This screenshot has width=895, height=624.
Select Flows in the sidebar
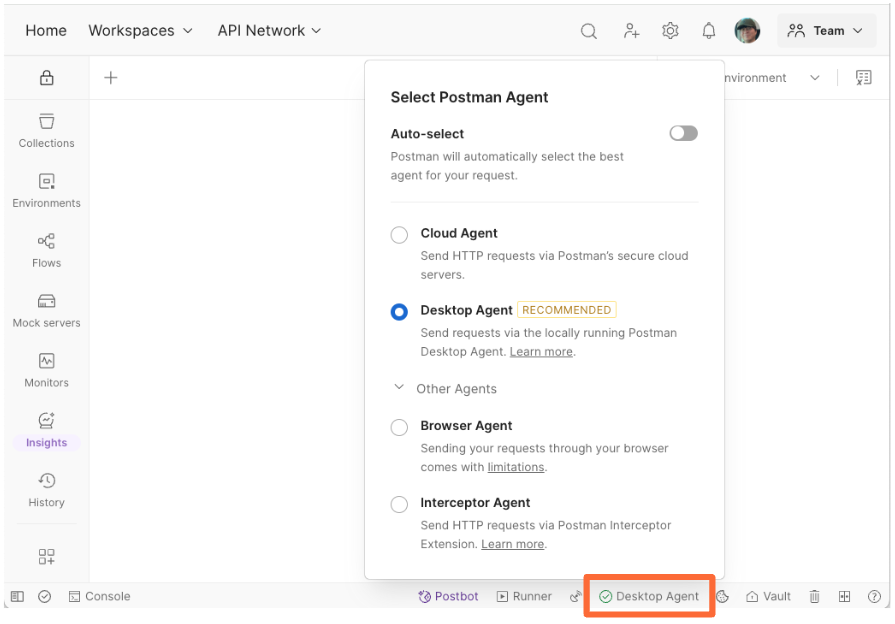45,251
